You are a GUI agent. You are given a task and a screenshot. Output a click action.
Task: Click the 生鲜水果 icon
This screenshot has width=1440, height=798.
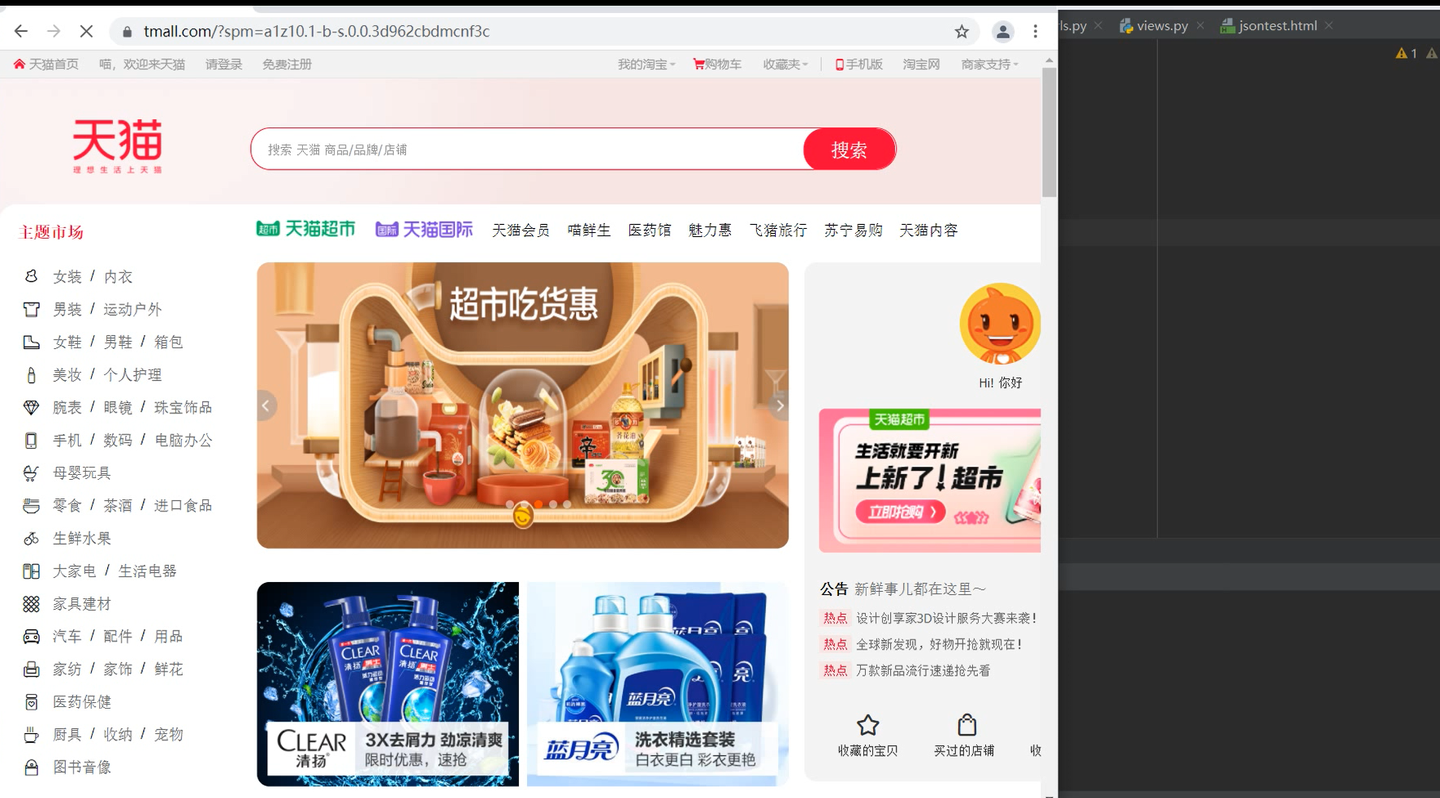[x=31, y=538]
